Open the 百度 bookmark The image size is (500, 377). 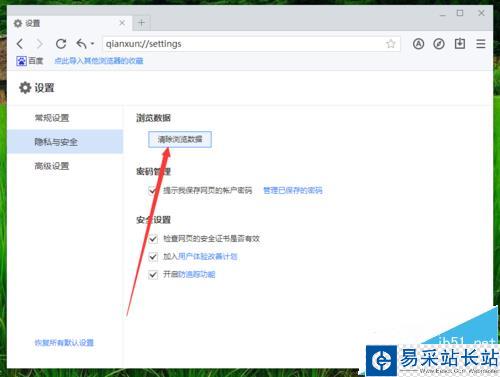(x=30, y=61)
